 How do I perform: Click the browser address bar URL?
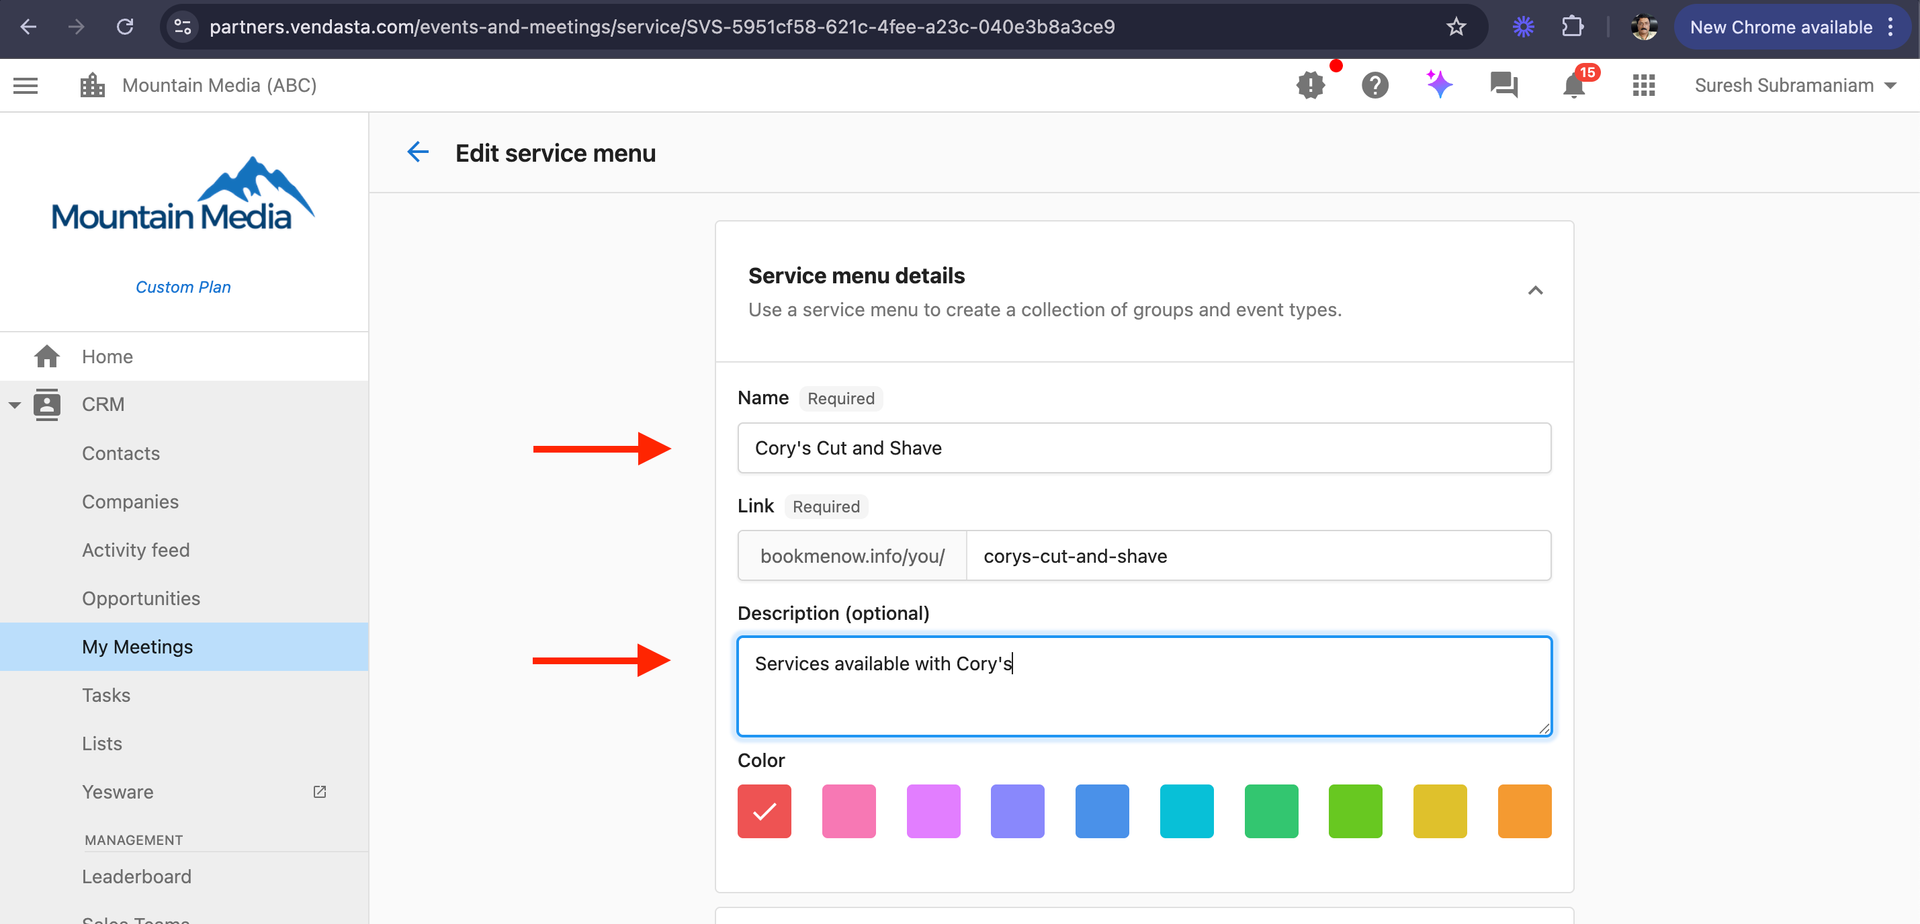[662, 27]
